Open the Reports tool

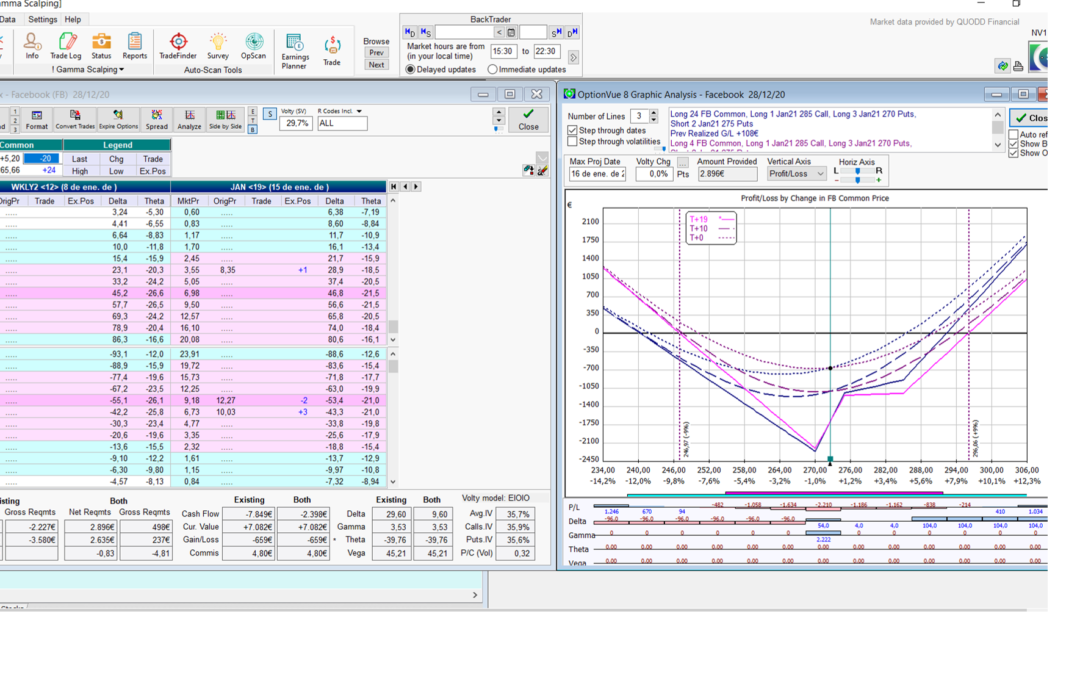click(x=134, y=46)
